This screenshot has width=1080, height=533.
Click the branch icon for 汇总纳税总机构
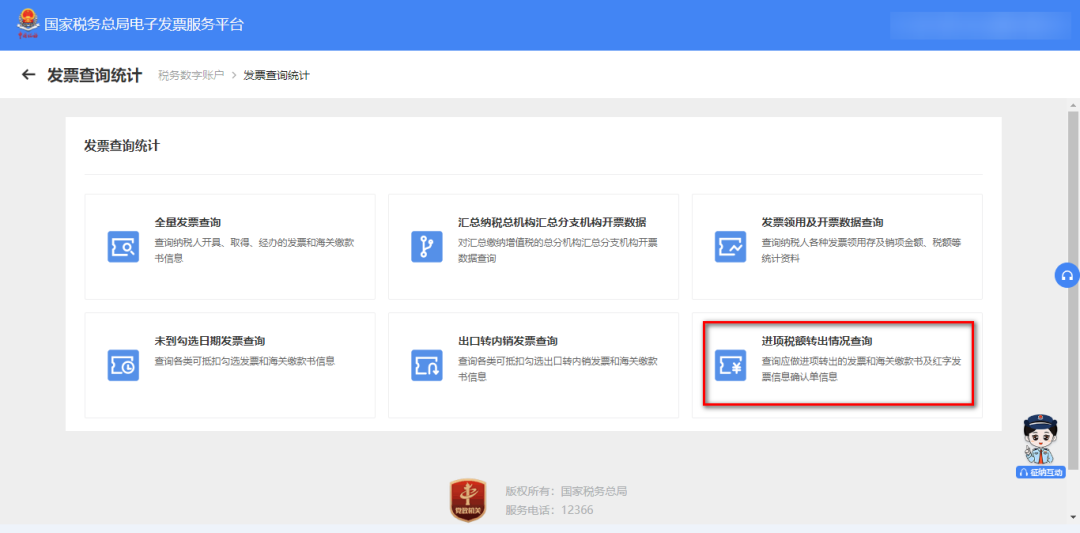[427, 247]
